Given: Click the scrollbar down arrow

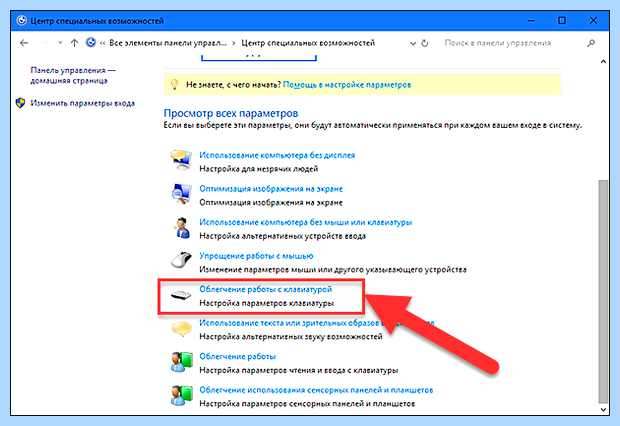Looking at the screenshot, I should (x=603, y=410).
